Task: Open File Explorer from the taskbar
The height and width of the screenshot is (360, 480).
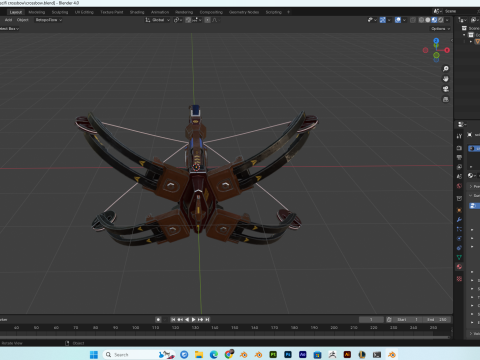Action: (x=199, y=354)
